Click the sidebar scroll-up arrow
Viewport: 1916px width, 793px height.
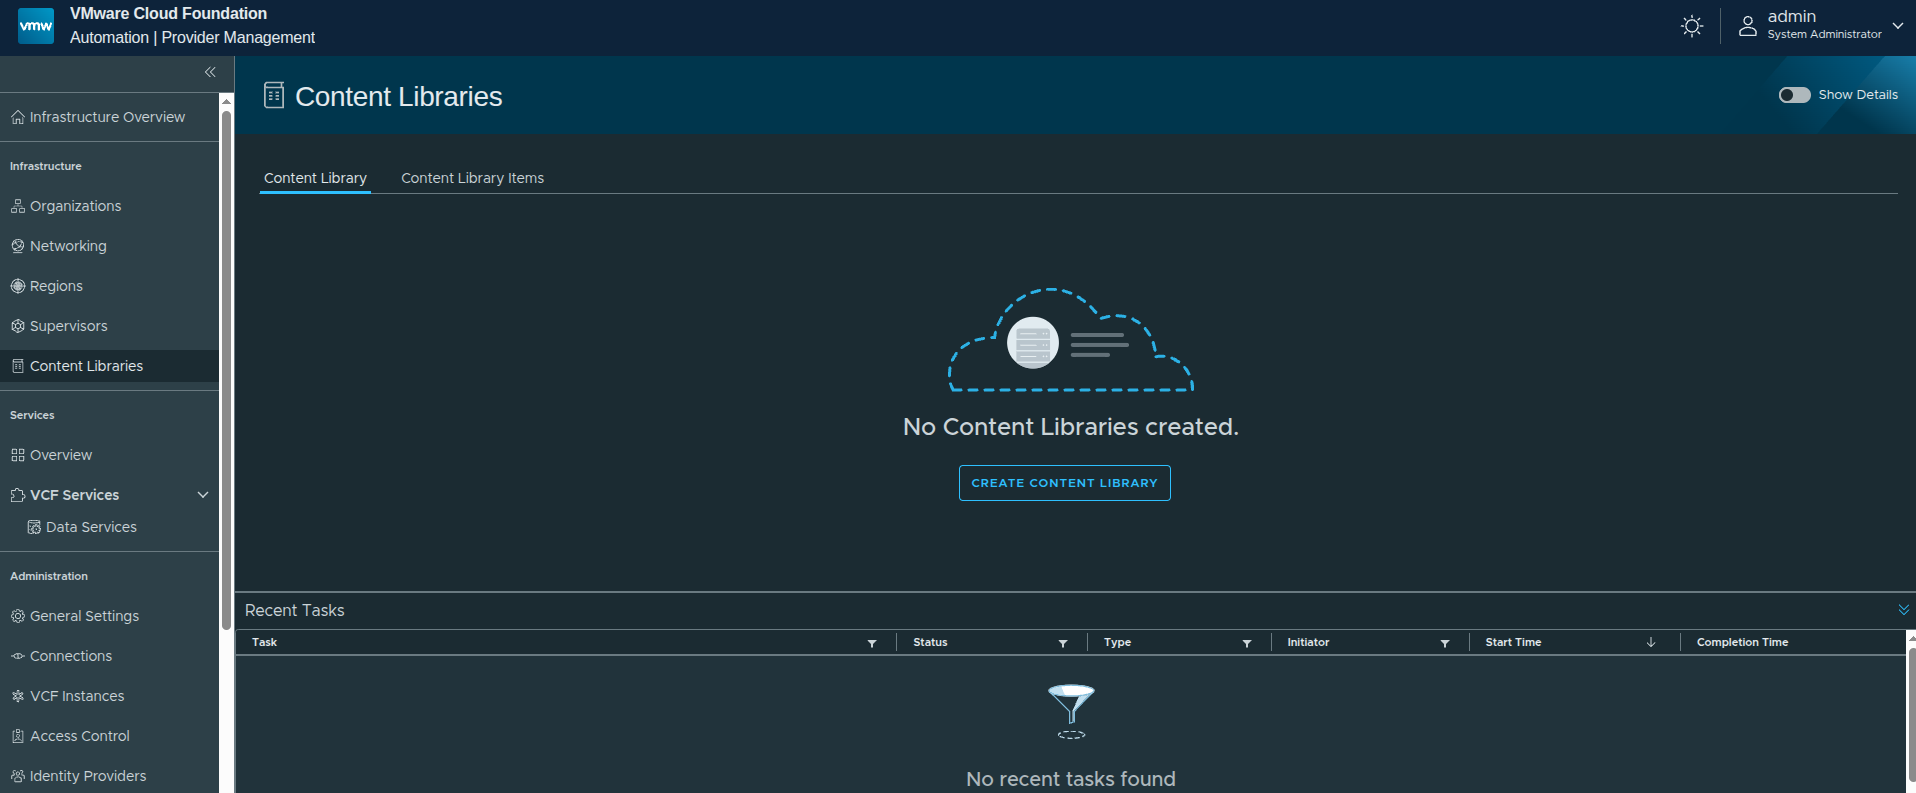click(226, 101)
